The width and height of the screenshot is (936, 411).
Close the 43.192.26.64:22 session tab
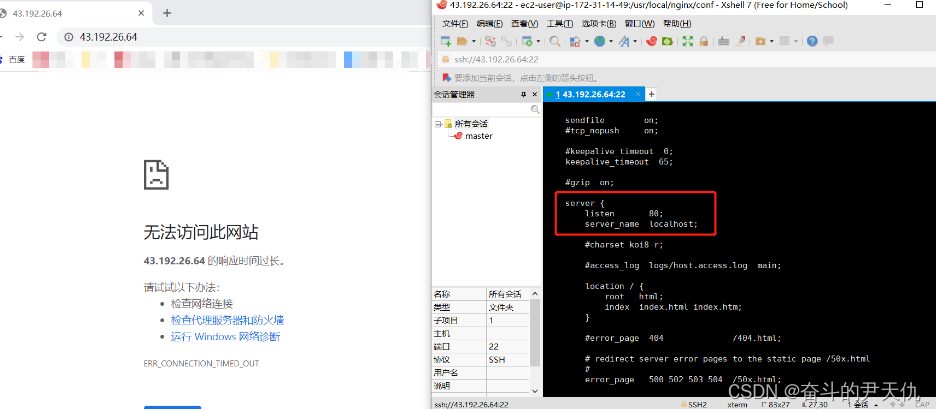[x=638, y=94]
